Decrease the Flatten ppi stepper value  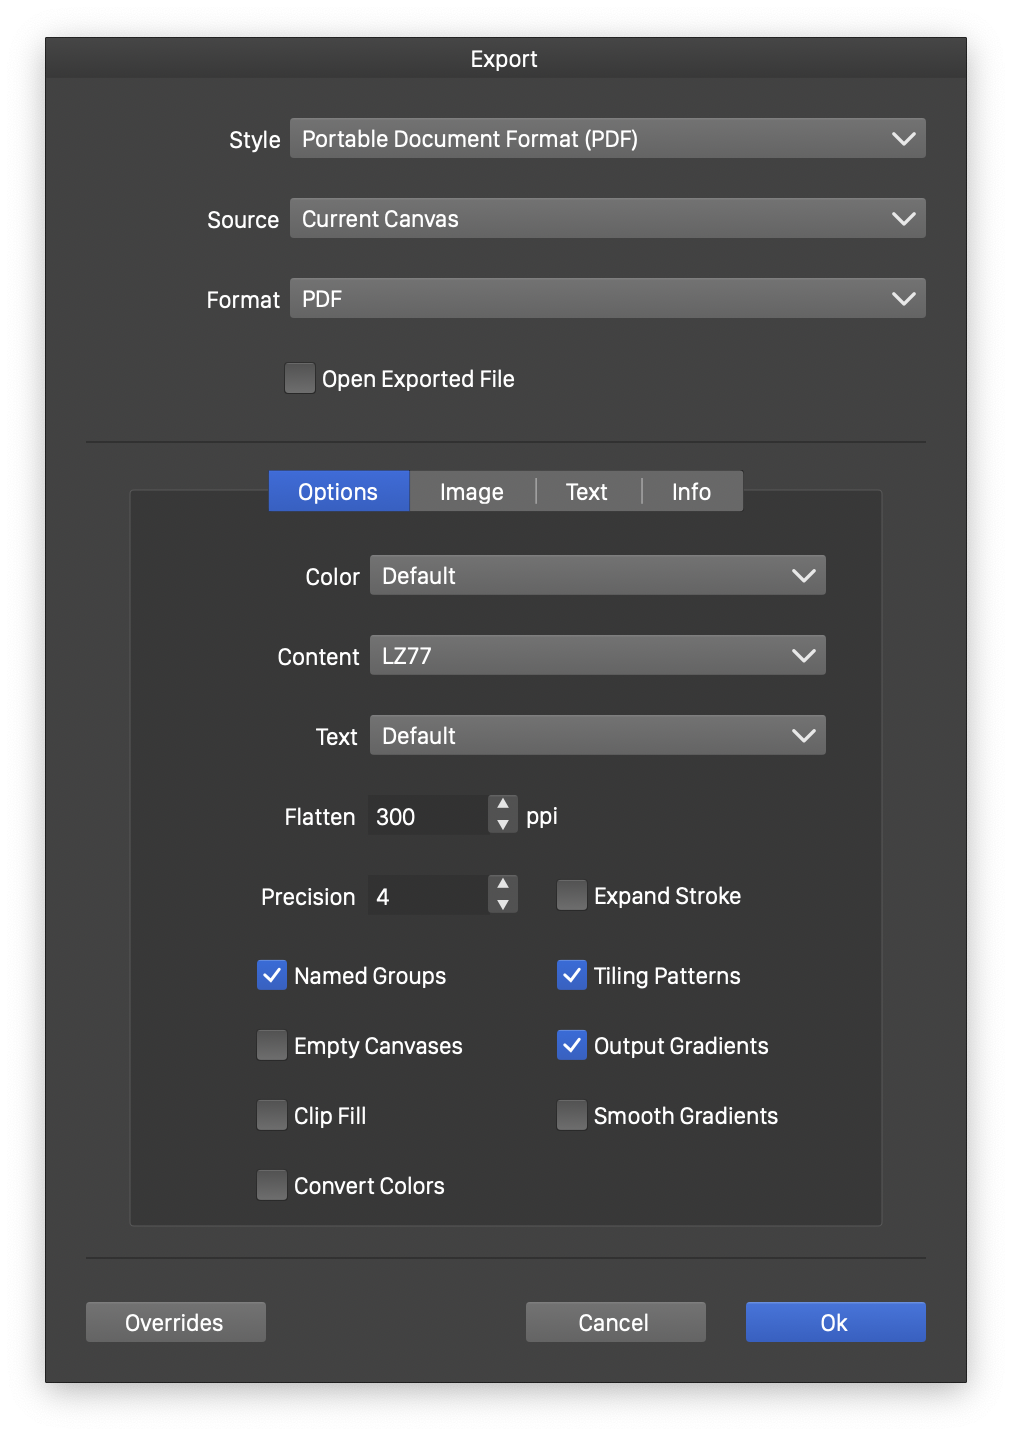(x=503, y=825)
